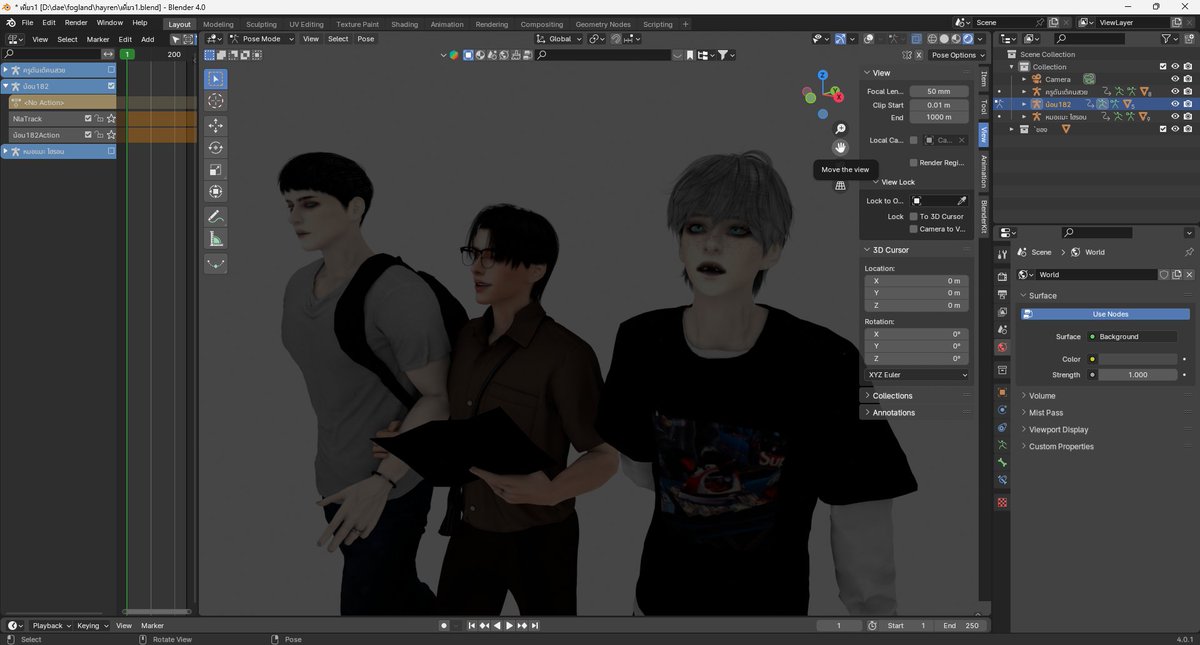Screen dimensions: 1200x645
Task: Open the Render properties tab icon
Action: coord(1002,277)
